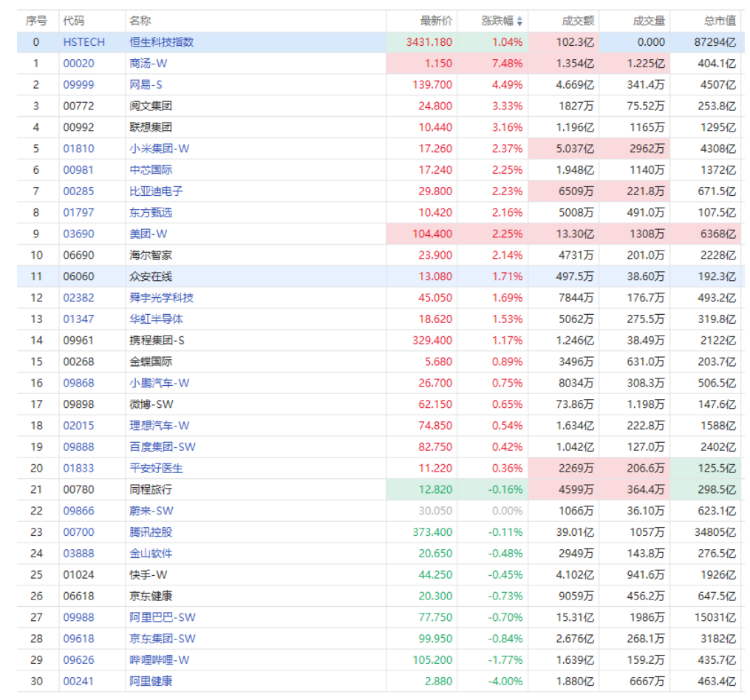The width and height of the screenshot is (750, 700).
Task: Open the 东方甄选 stock link
Action: [151, 212]
